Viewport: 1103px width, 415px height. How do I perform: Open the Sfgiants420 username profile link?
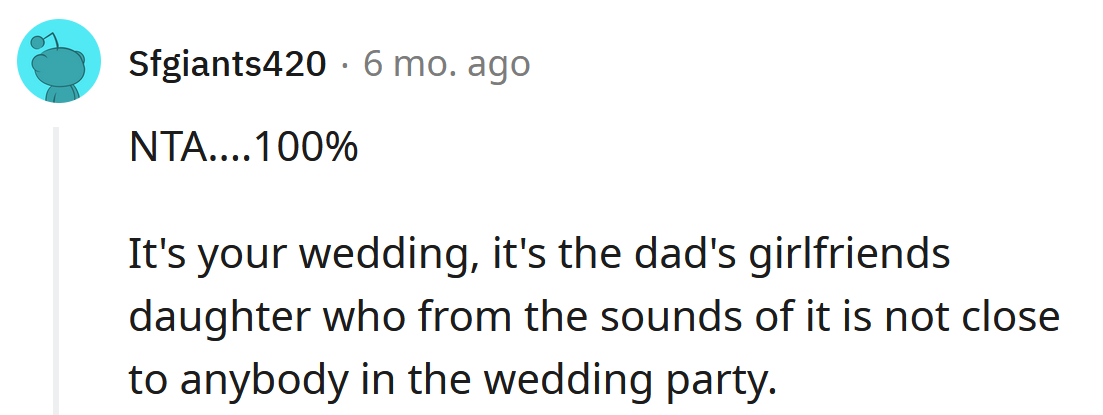pos(228,64)
